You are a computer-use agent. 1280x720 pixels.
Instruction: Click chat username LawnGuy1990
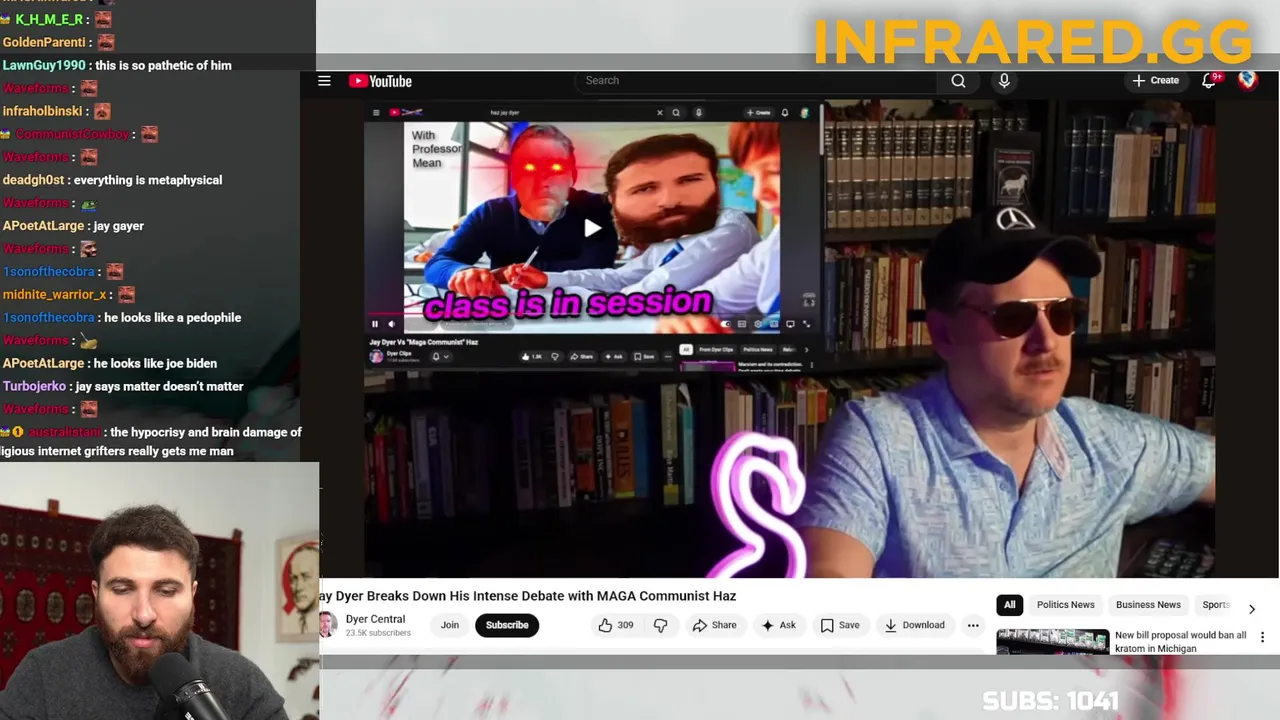pos(44,65)
